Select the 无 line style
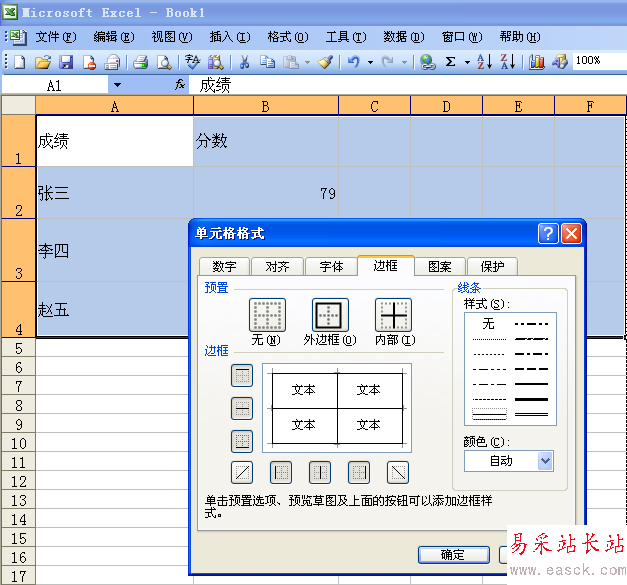Viewport: 627px width, 585px height. [x=489, y=323]
